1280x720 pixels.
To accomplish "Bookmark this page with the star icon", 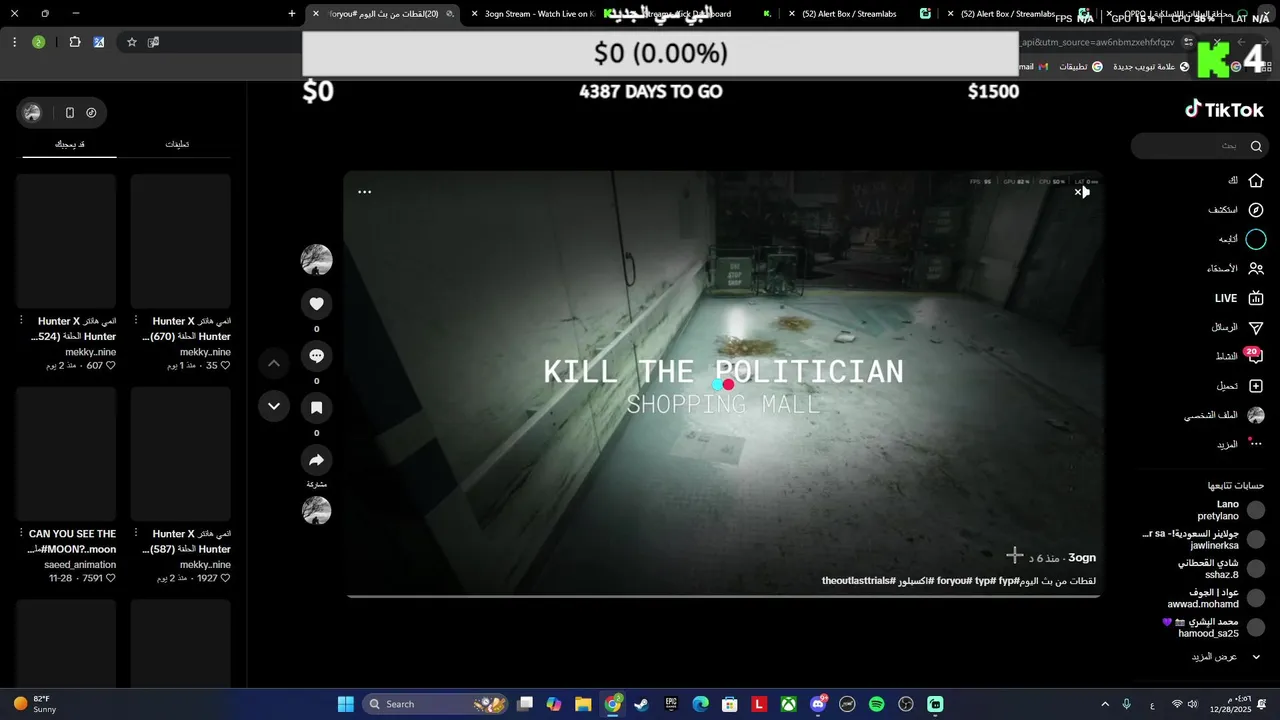I will (x=131, y=42).
